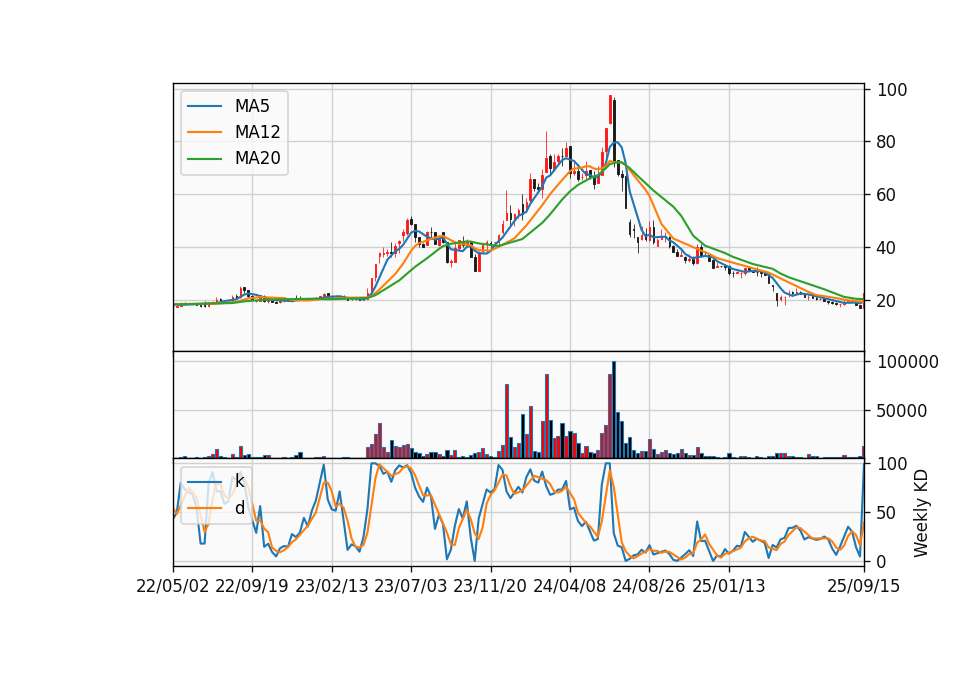Click the MA20 legend label

(x=257, y=158)
